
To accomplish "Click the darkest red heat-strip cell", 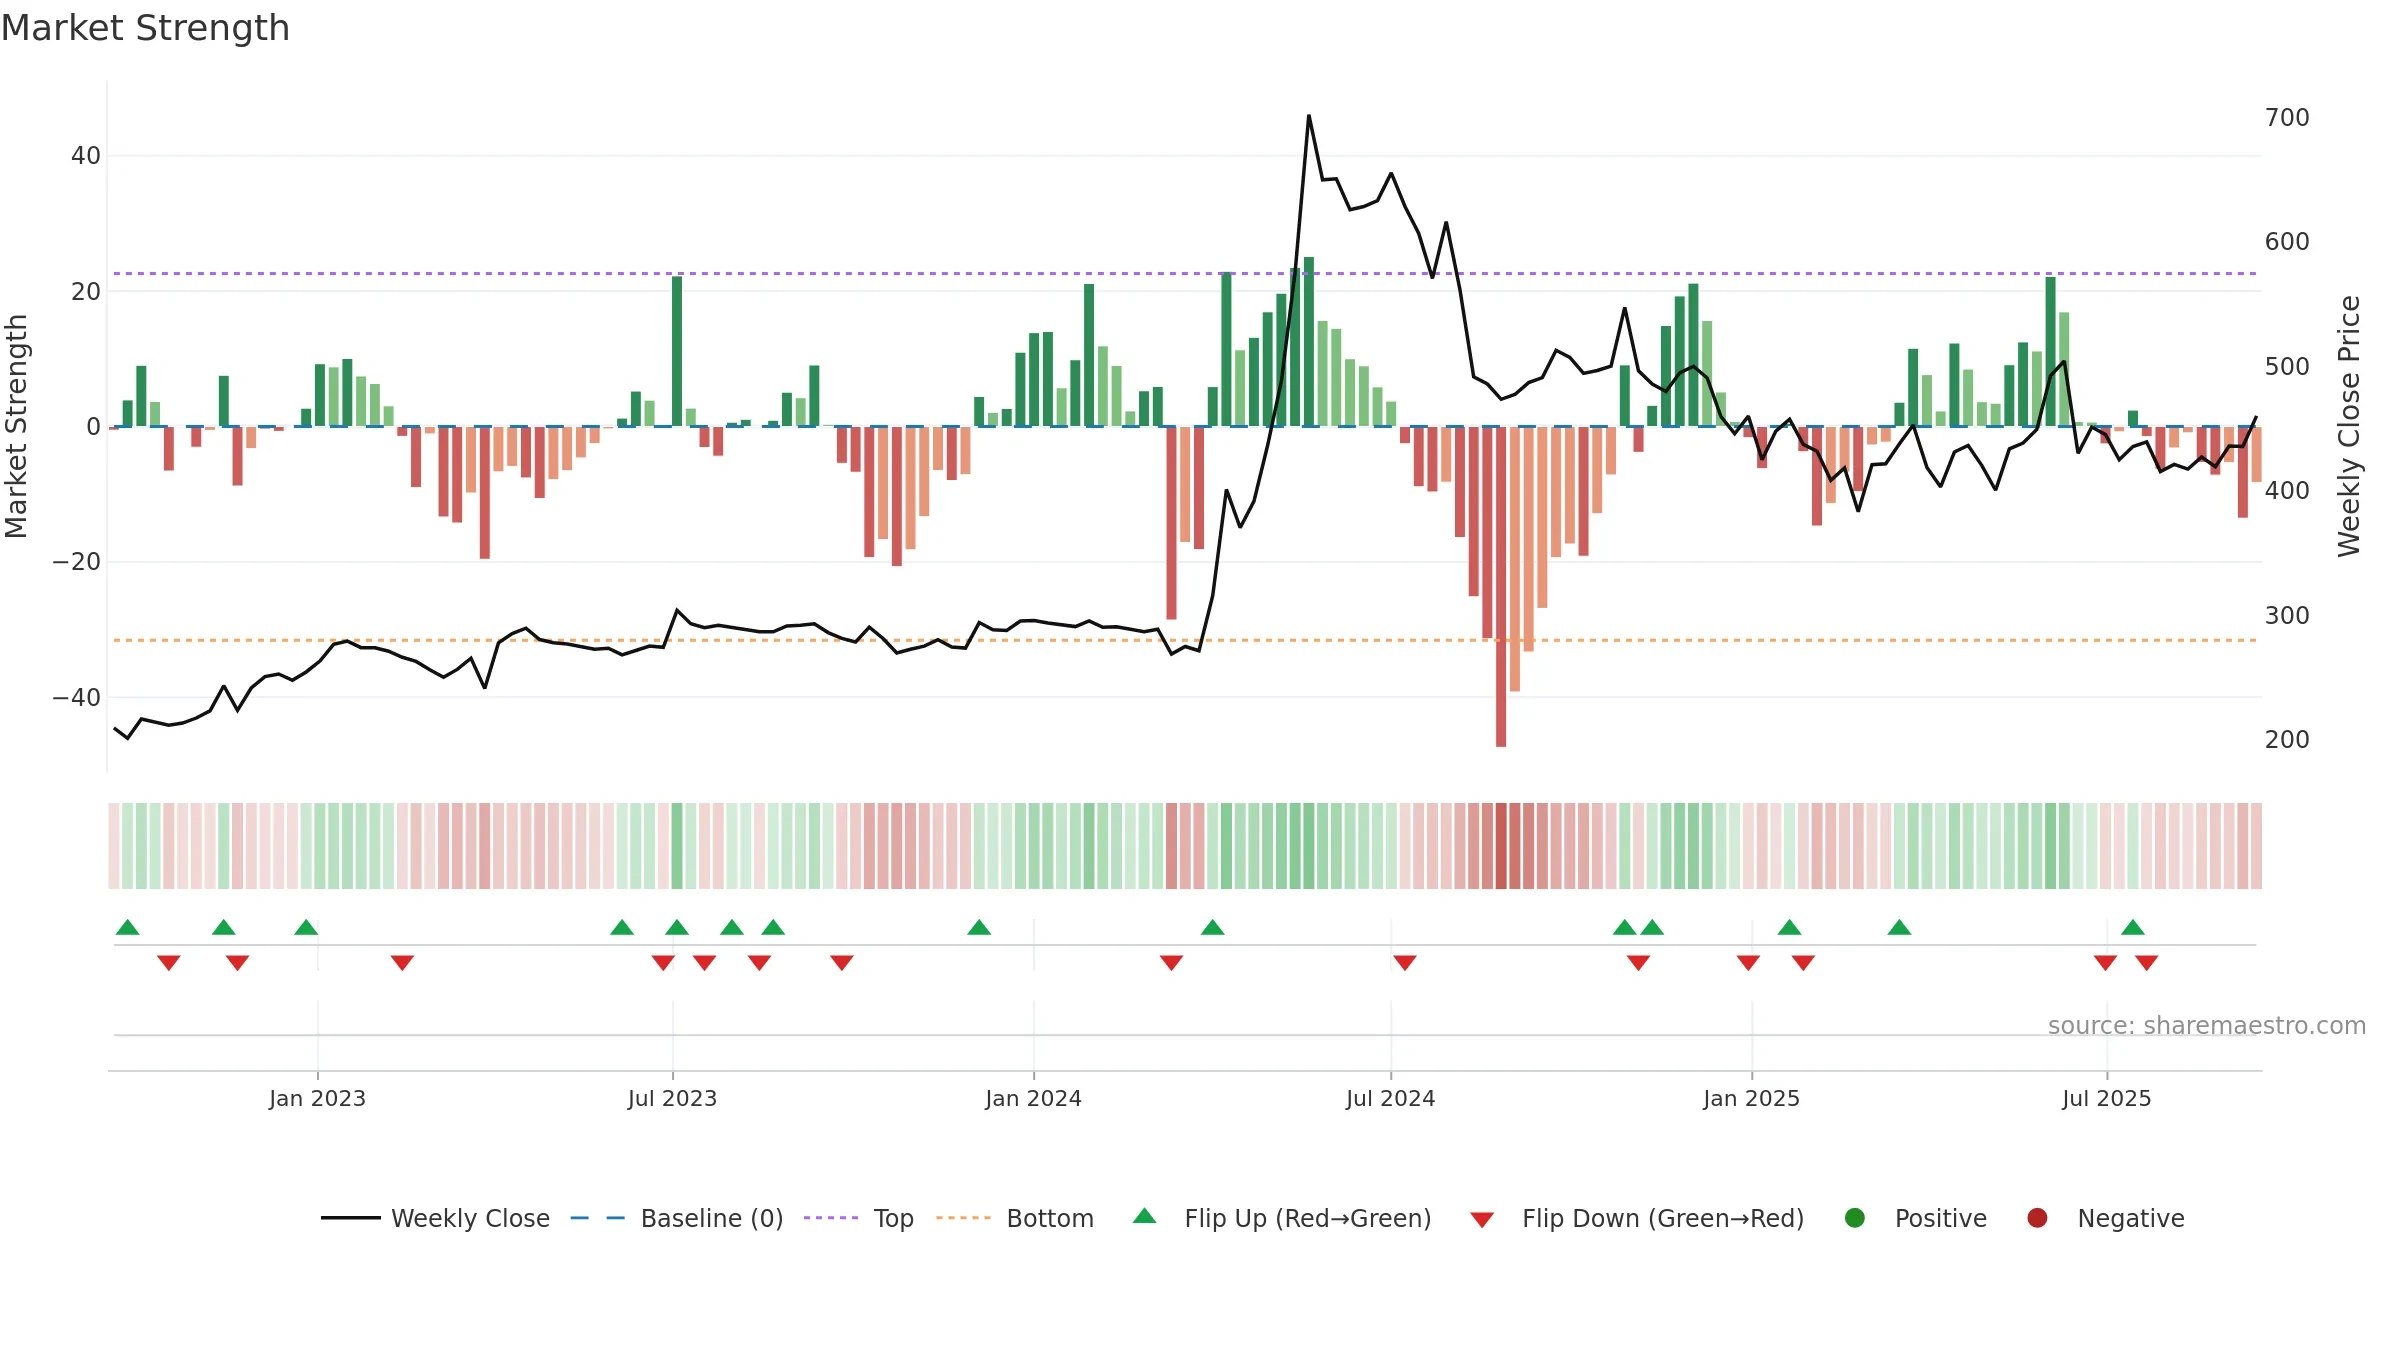I will (1501, 846).
